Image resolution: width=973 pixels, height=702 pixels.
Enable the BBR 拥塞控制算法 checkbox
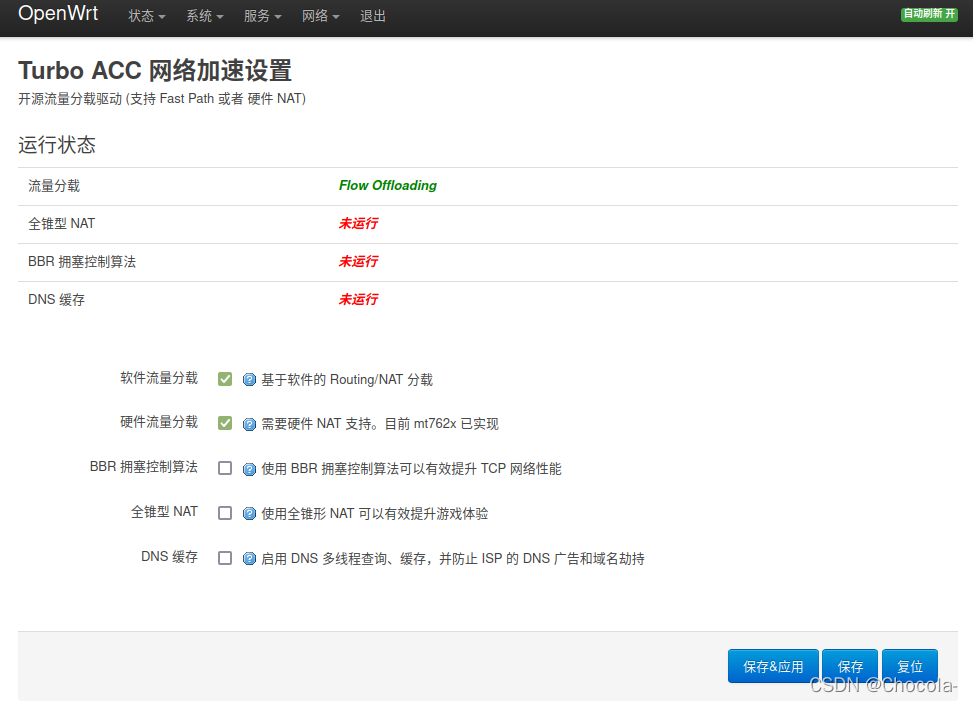click(225, 468)
